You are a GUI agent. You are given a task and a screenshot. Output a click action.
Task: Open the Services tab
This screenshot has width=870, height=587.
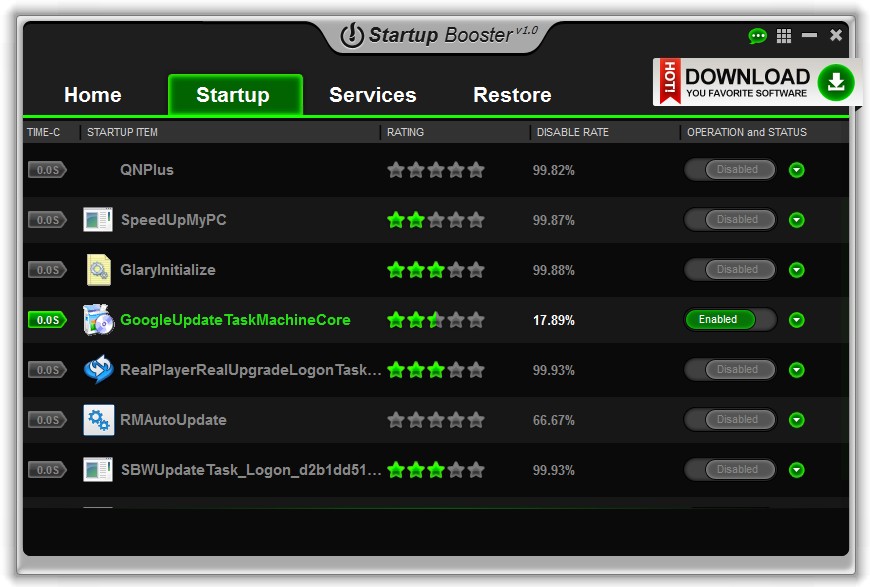pos(372,95)
